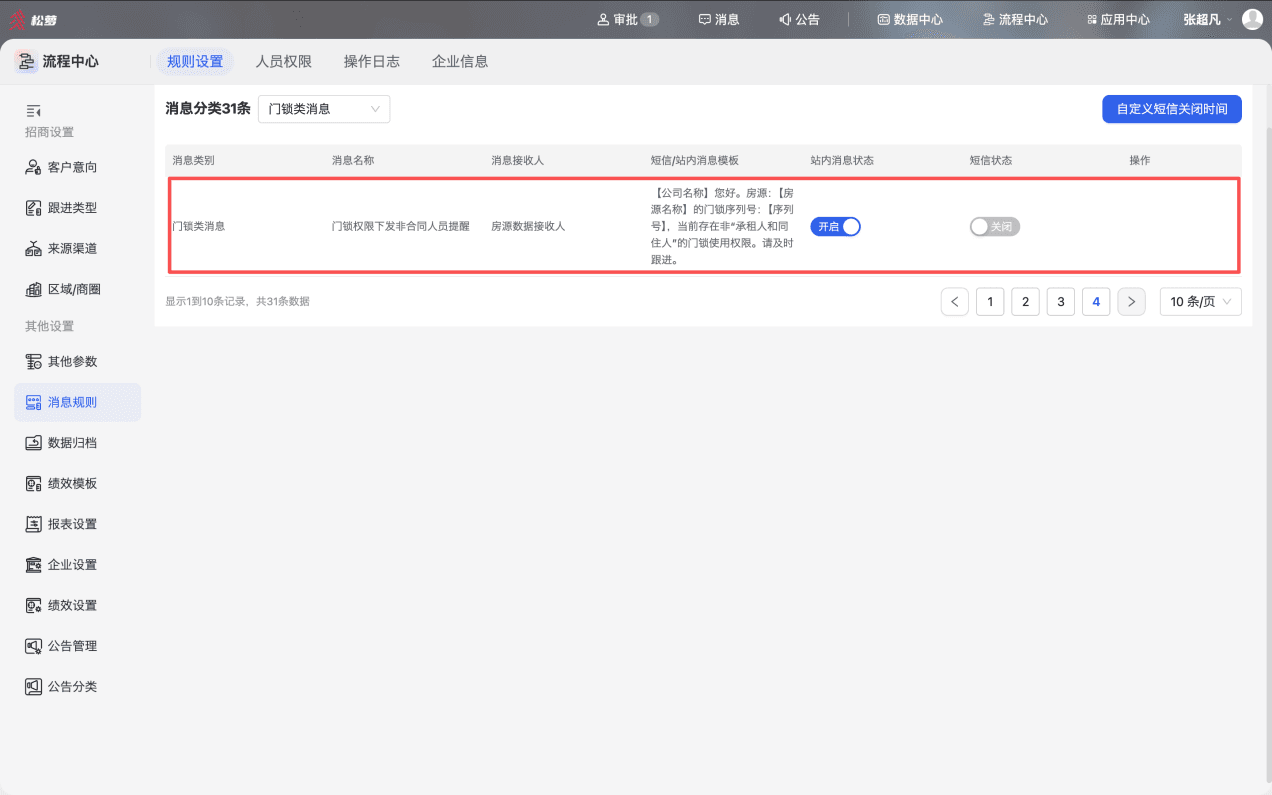Click the 绩效模板 sidebar icon
1272x795 pixels.
[x=33, y=484]
